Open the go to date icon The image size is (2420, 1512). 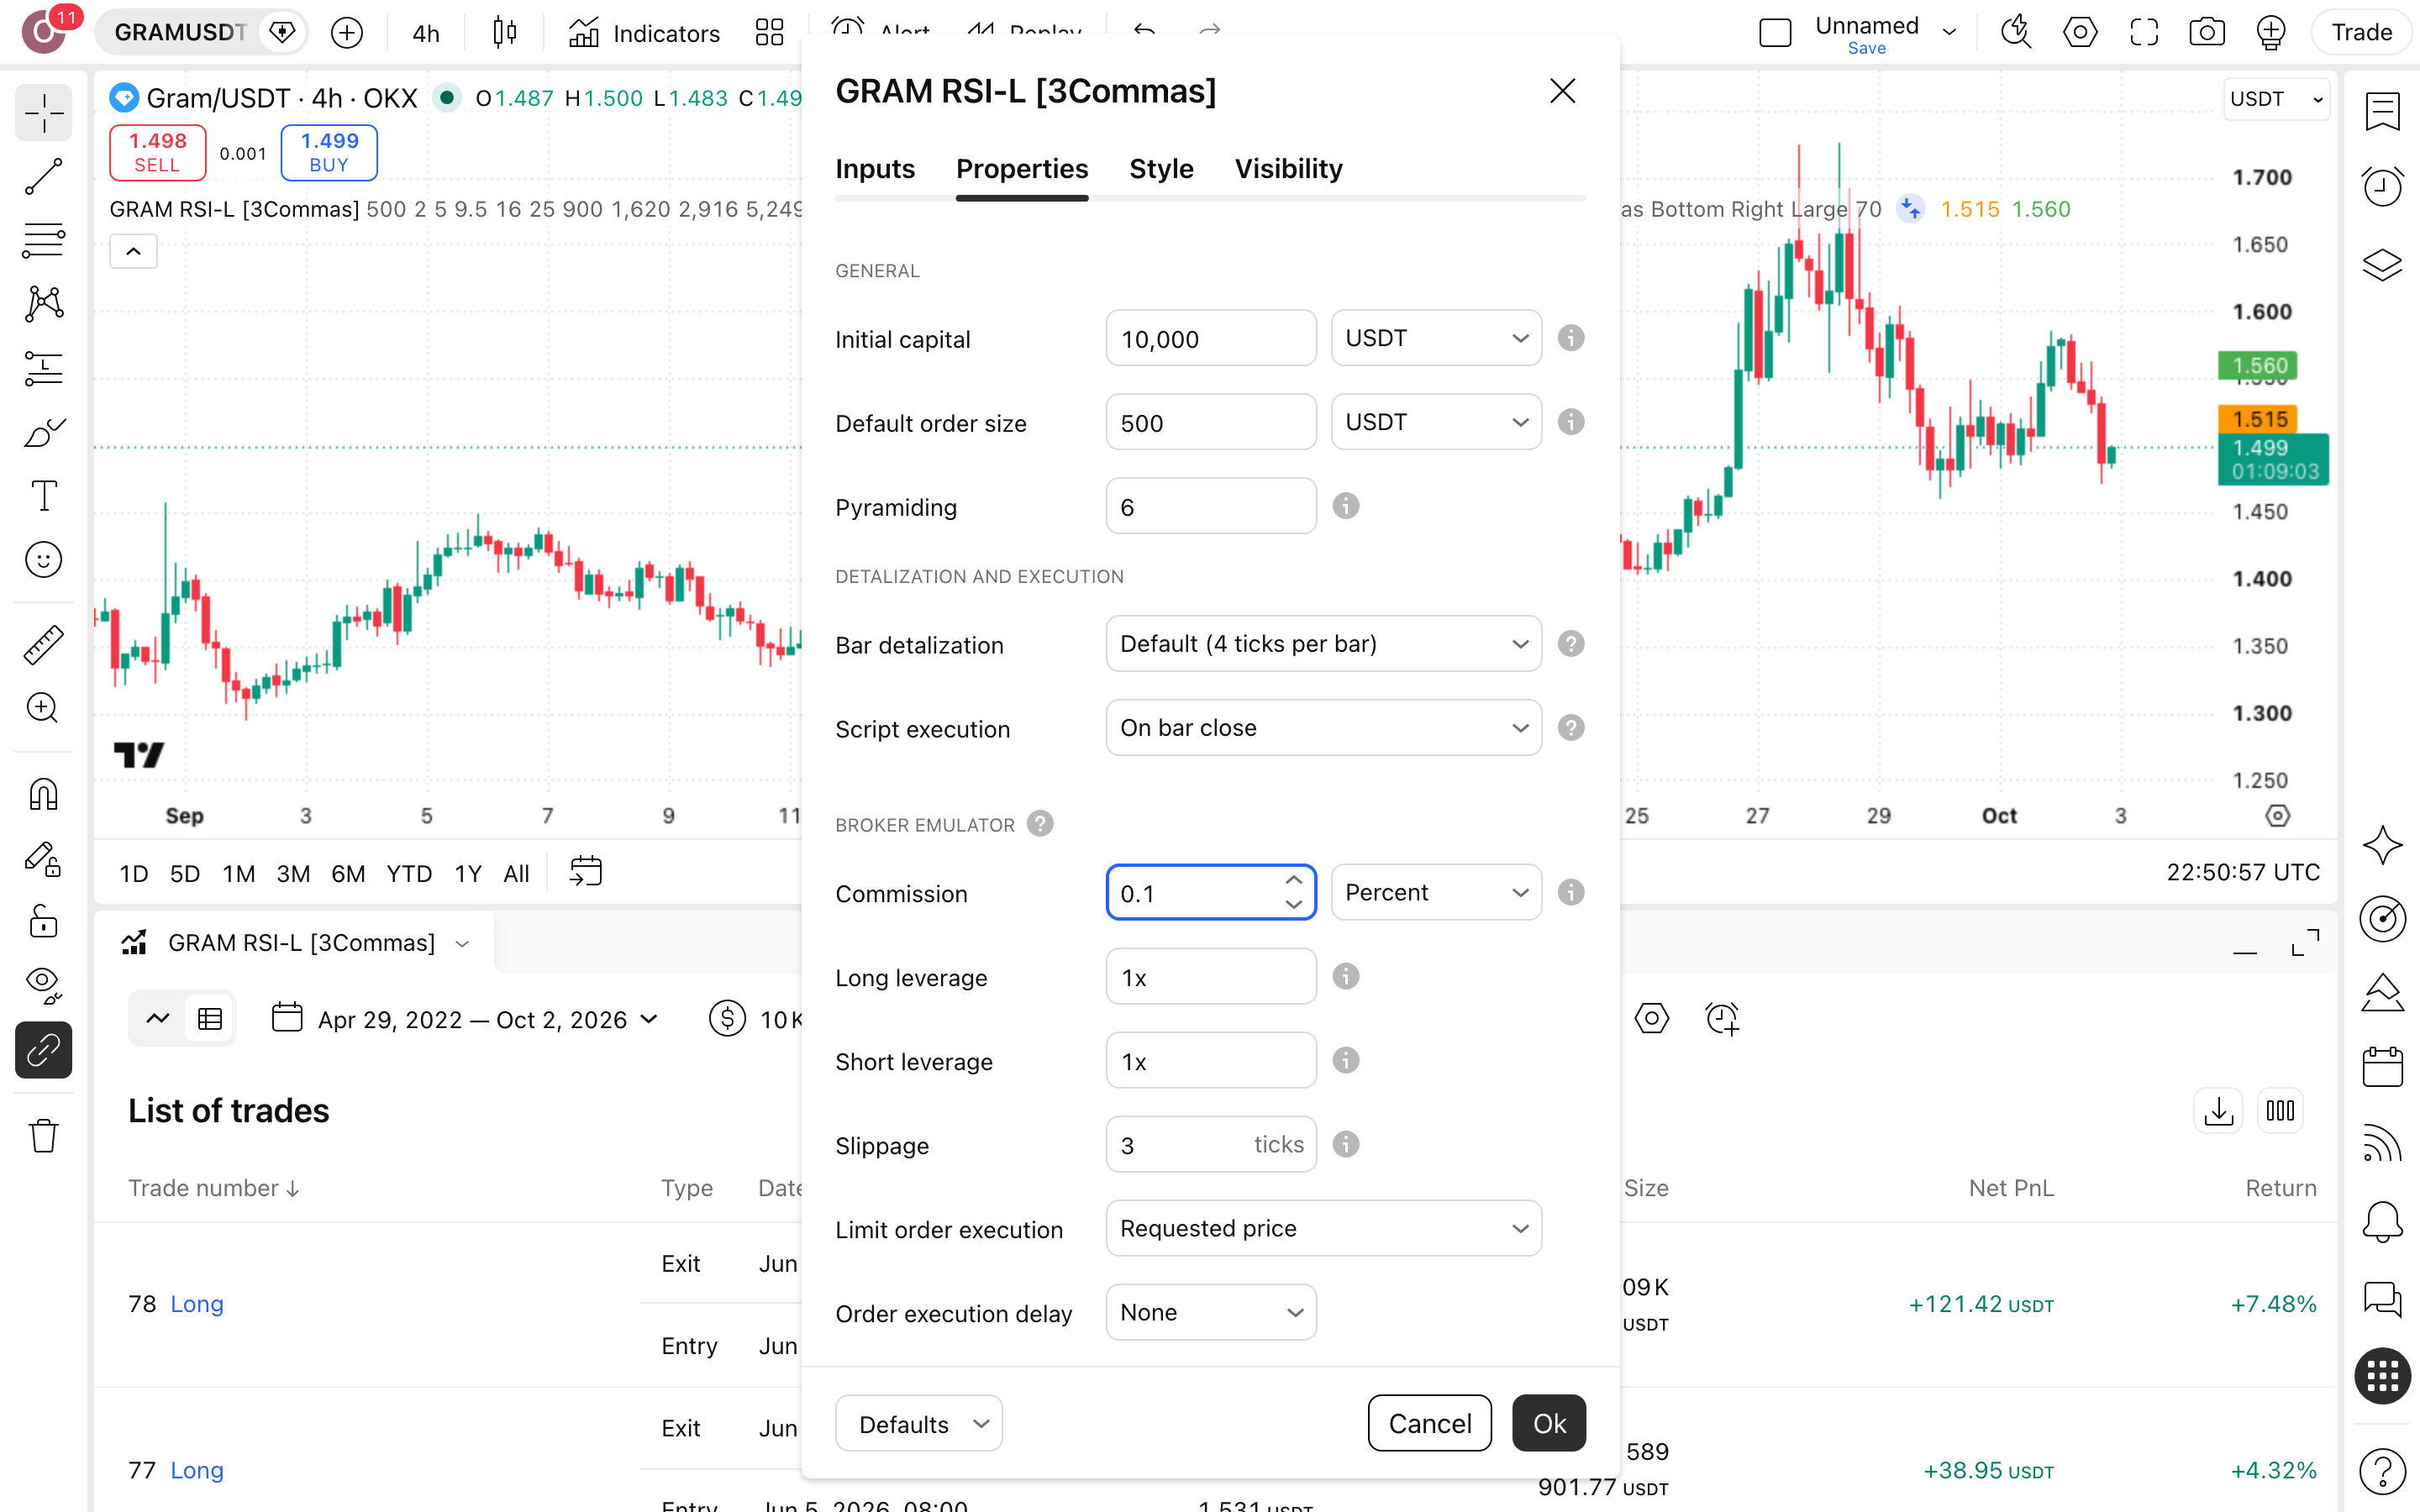click(586, 872)
